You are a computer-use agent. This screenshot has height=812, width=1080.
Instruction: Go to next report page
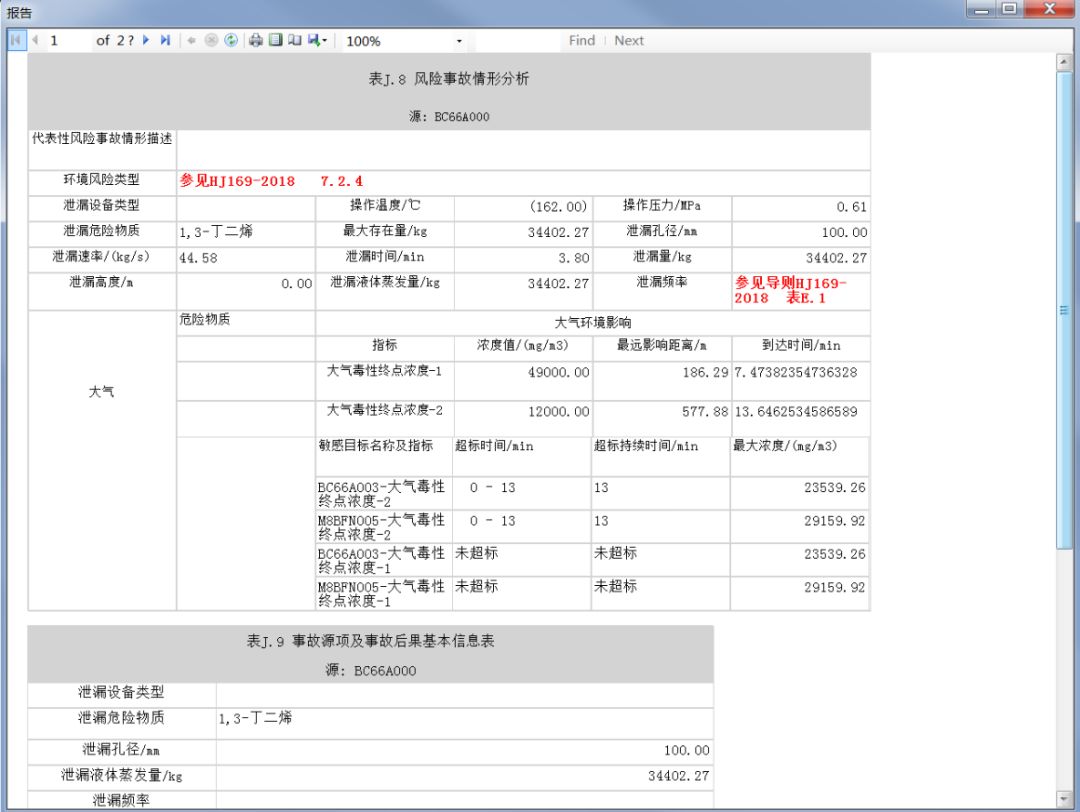point(146,41)
